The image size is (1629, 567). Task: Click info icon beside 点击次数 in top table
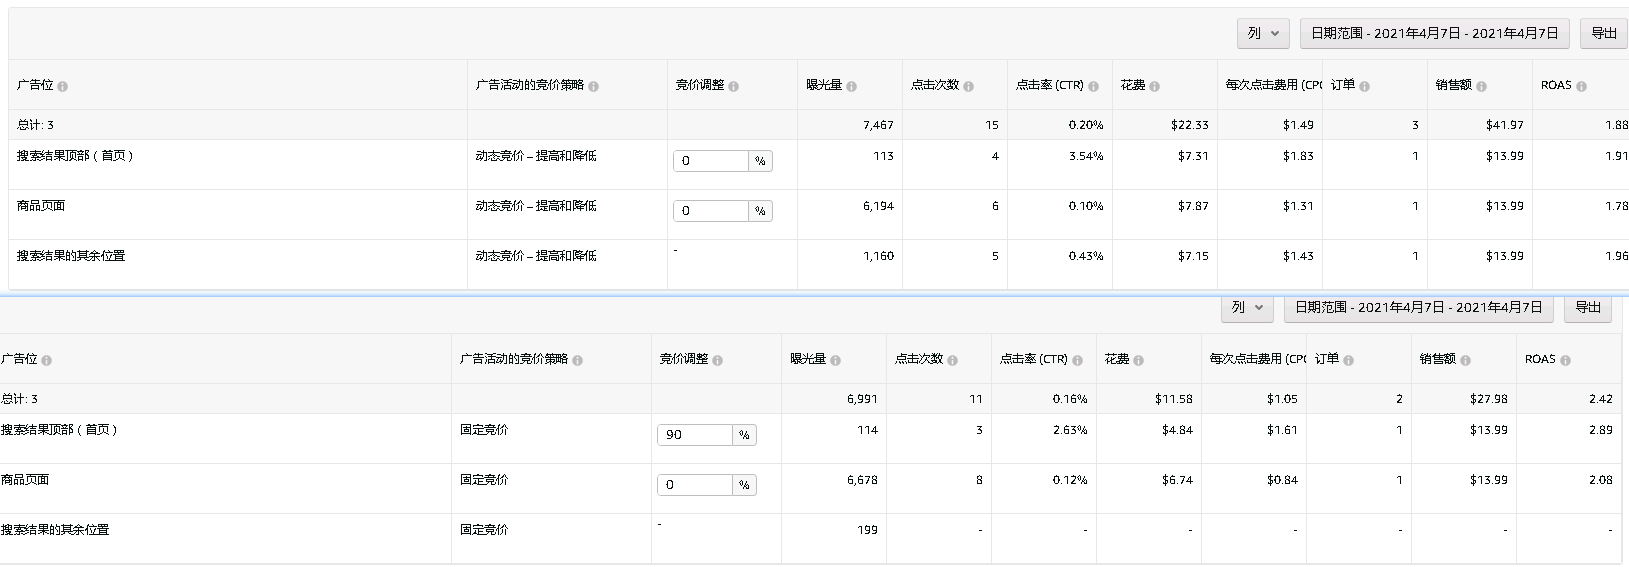click(968, 87)
